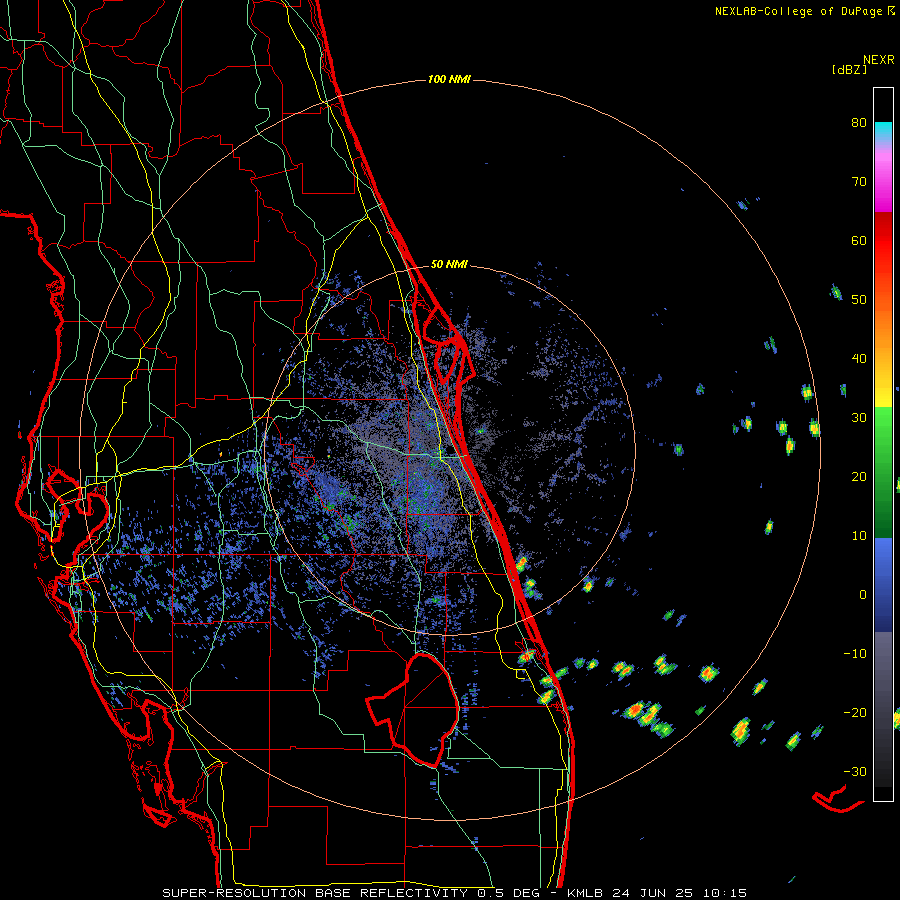The height and width of the screenshot is (900, 900).
Task: Click the Super-Resolution Base Reflectivity caption
Action: (454, 893)
